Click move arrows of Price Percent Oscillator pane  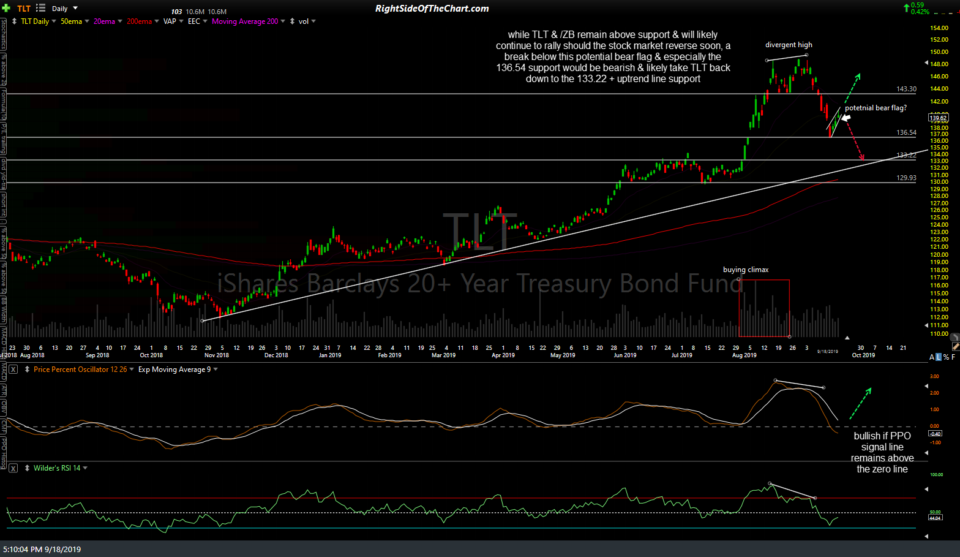click(27, 370)
